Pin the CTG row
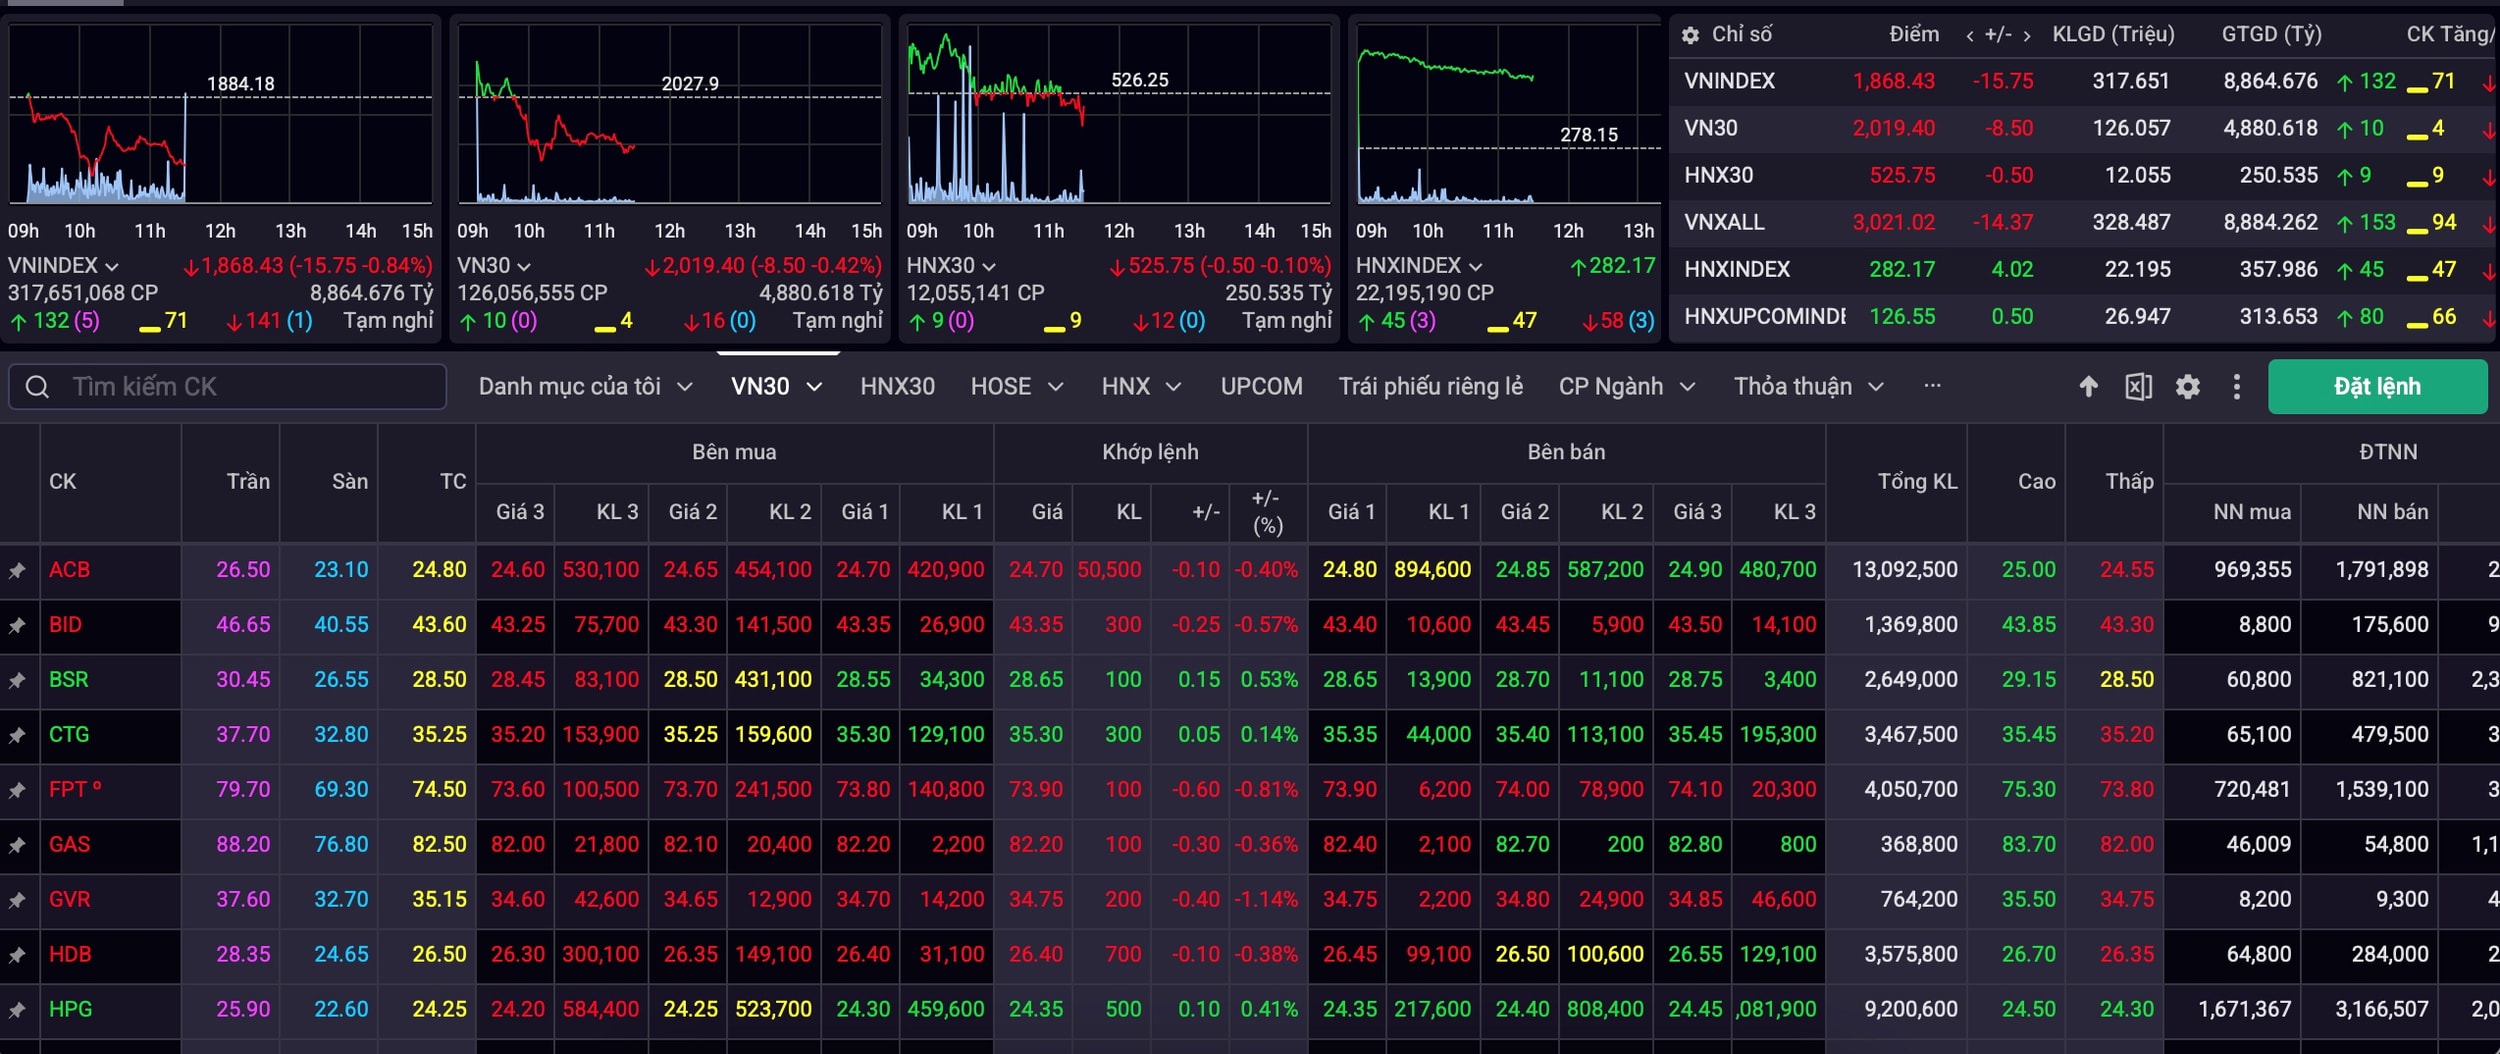 [x=17, y=735]
